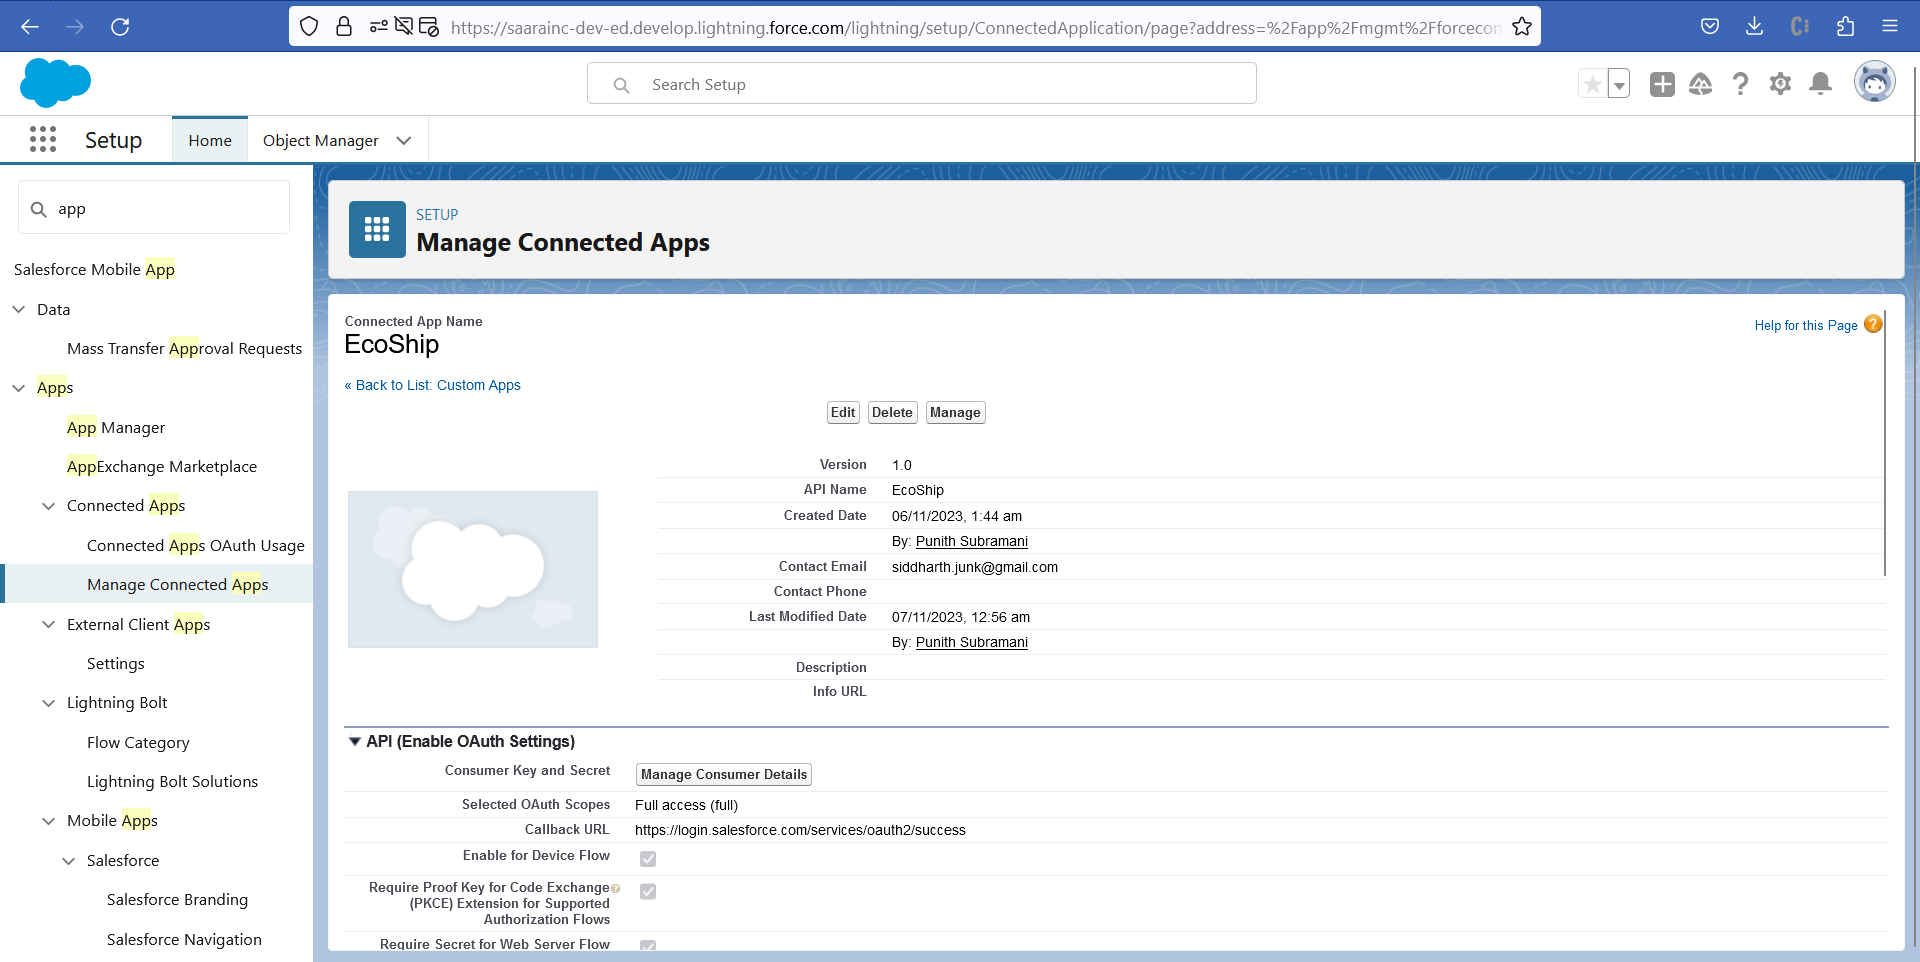Open the user profile avatar
Screen dimensions: 1920x962
[x=1874, y=83]
